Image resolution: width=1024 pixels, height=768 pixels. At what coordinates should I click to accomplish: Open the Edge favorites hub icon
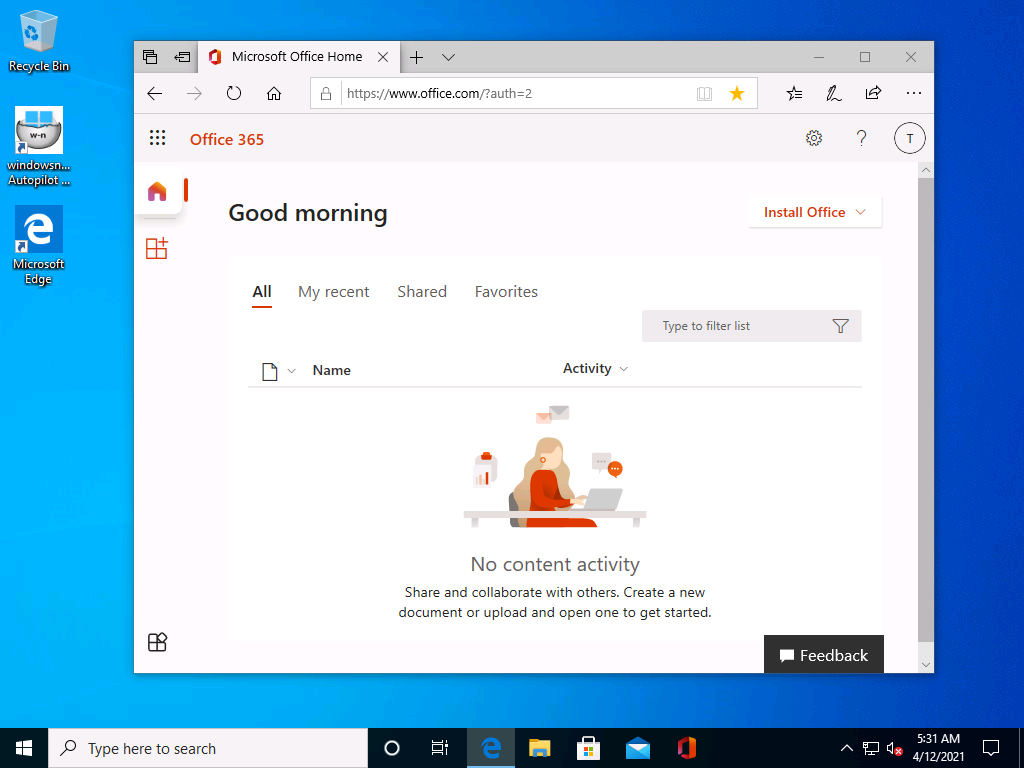[794, 93]
